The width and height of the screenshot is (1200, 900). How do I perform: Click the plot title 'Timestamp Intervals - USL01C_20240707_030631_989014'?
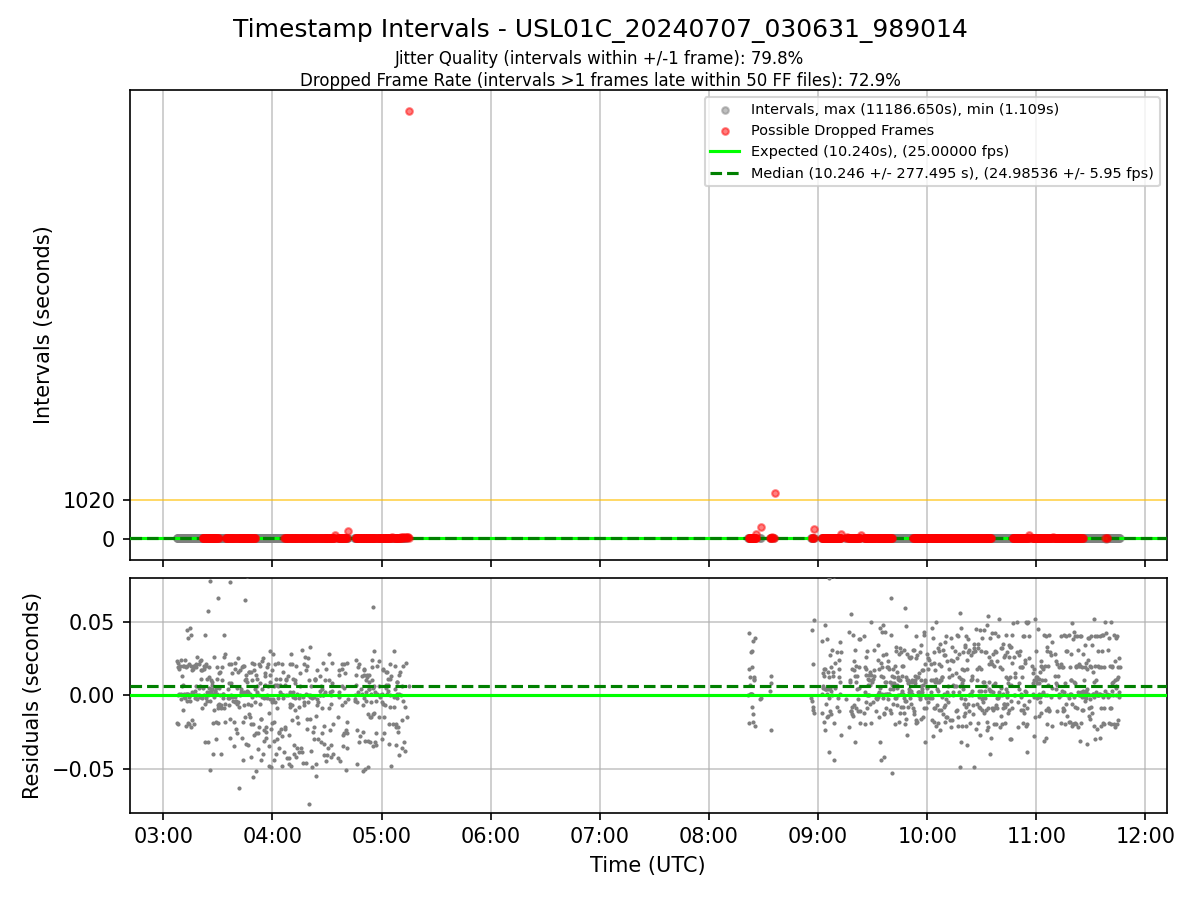[600, 29]
